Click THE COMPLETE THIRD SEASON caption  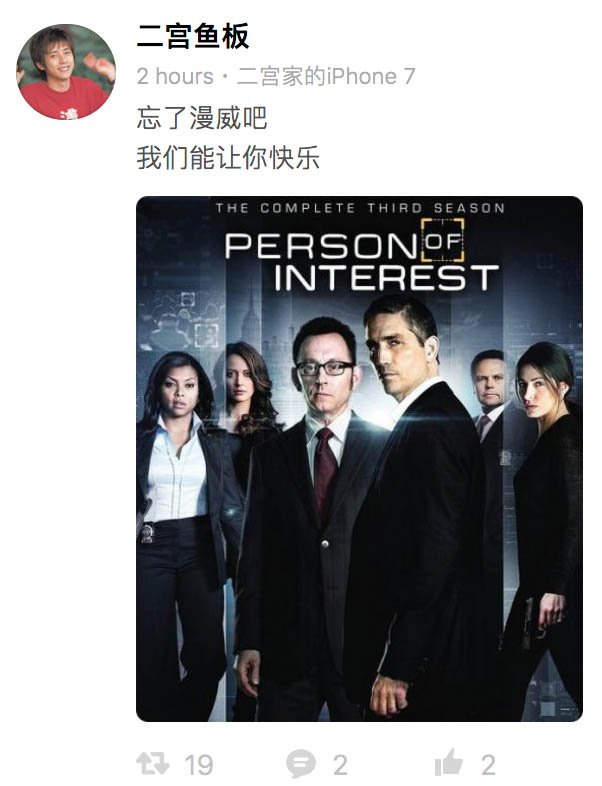tap(360, 208)
